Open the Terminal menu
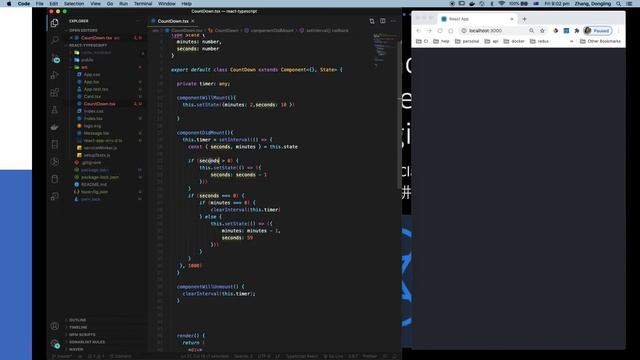640x360 pixels. click(x=143, y=4)
